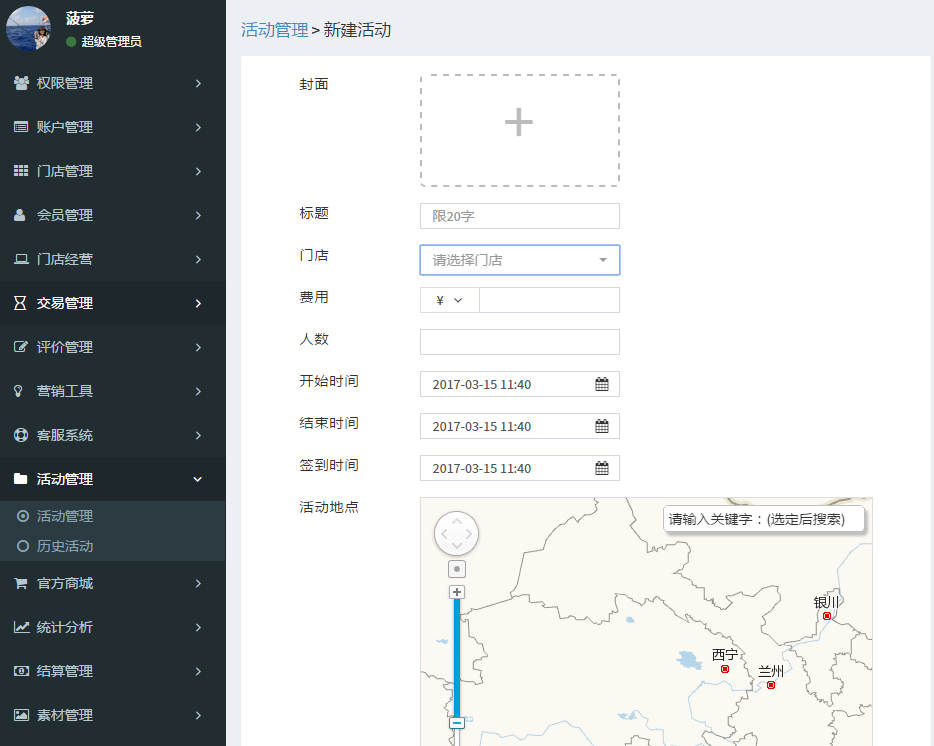Click the 账户管理 list icon
The width and height of the screenshot is (934, 746).
(x=21, y=127)
